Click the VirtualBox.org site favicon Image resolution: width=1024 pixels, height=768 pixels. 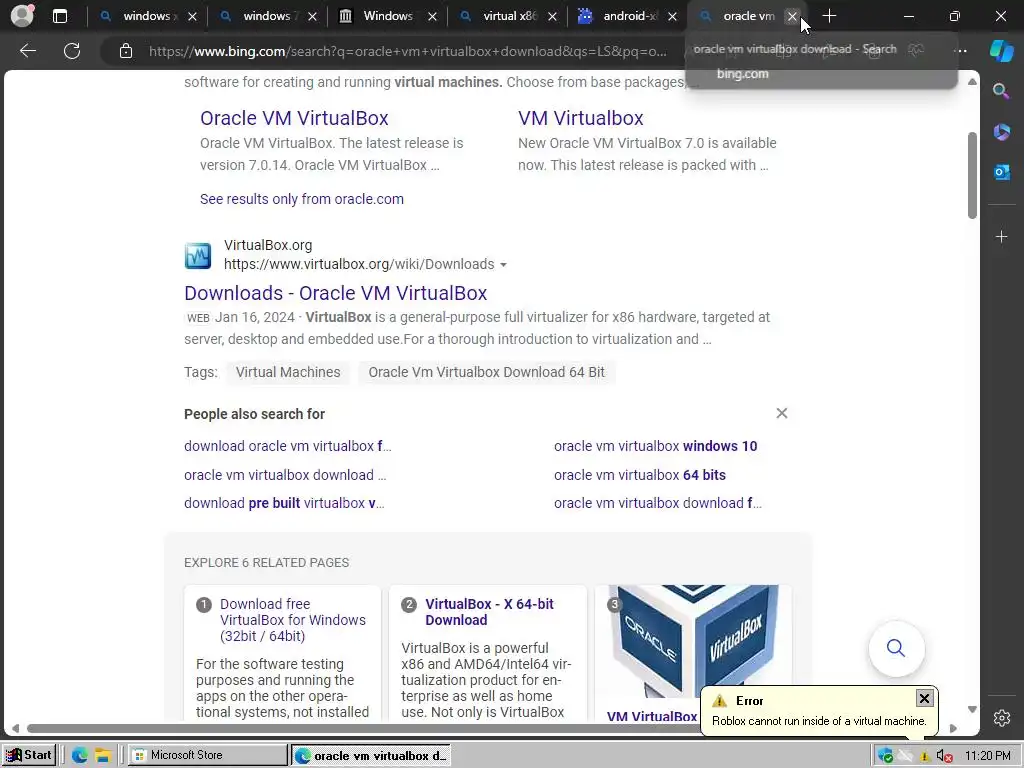click(x=197, y=255)
